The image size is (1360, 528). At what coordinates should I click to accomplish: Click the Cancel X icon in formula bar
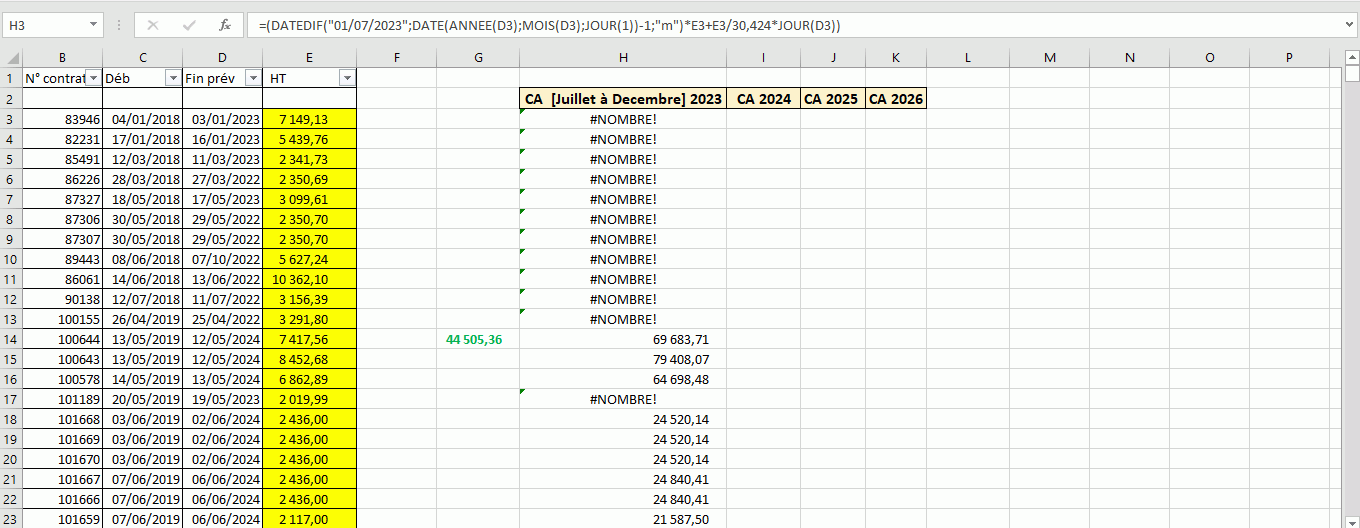point(153,25)
